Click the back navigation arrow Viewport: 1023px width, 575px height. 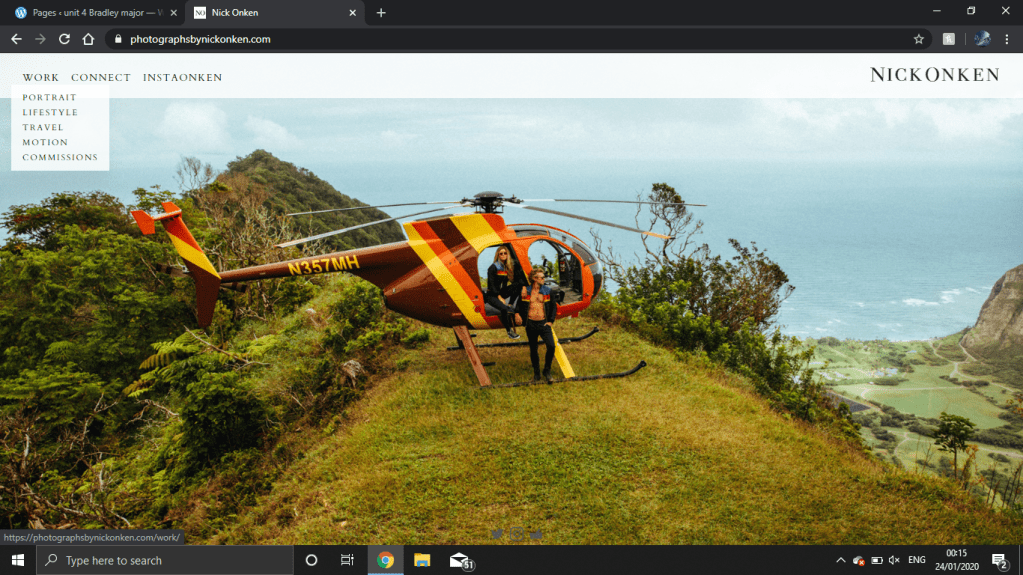tap(16, 39)
